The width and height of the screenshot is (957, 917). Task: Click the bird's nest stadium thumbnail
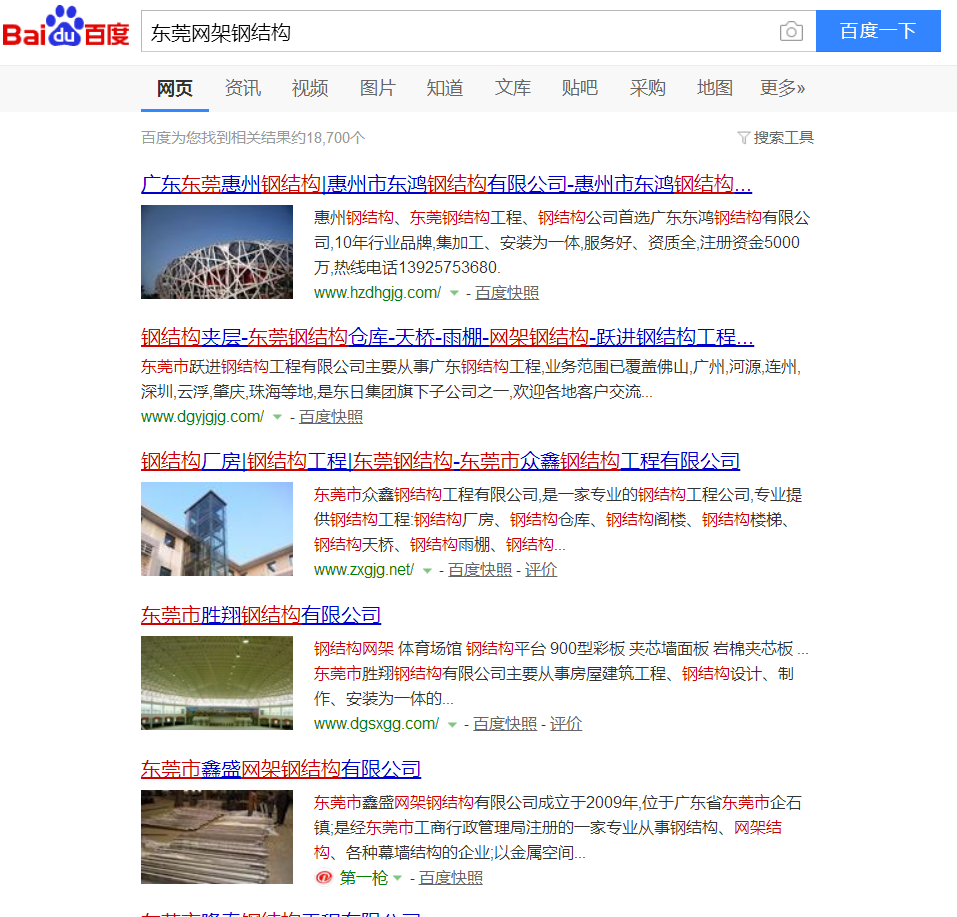coord(217,252)
